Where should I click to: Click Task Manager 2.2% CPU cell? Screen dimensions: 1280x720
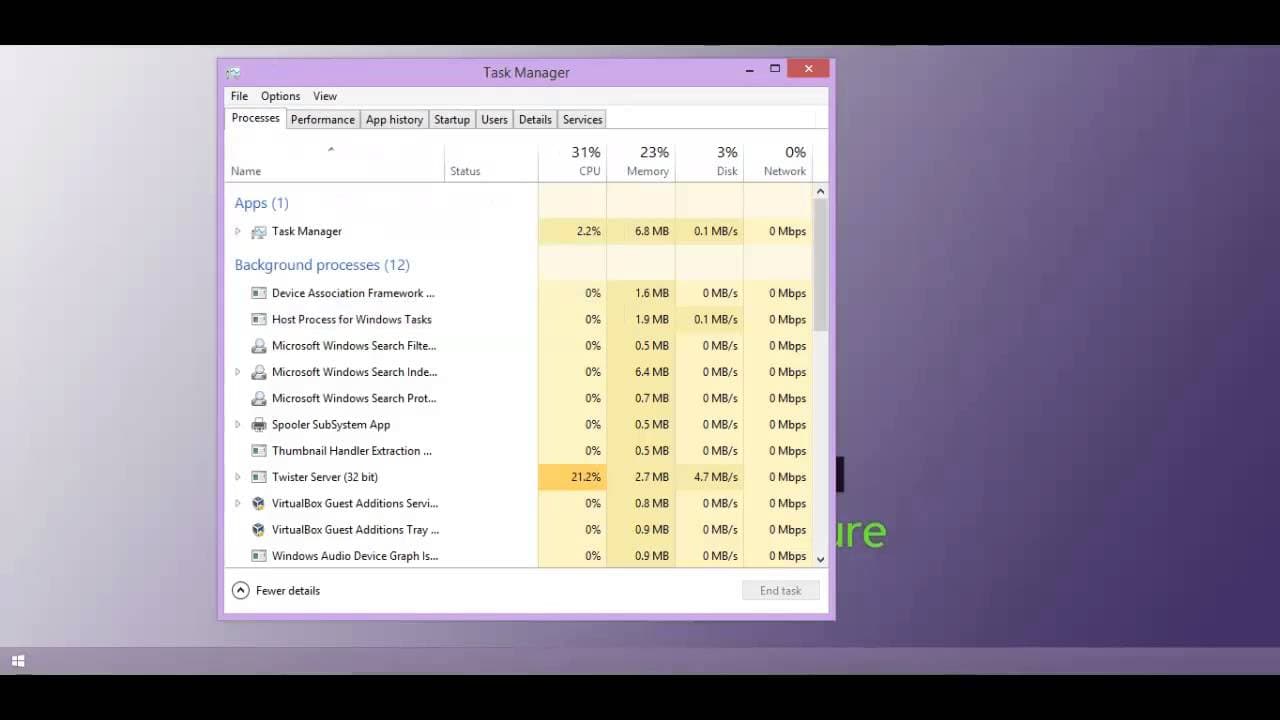572,231
